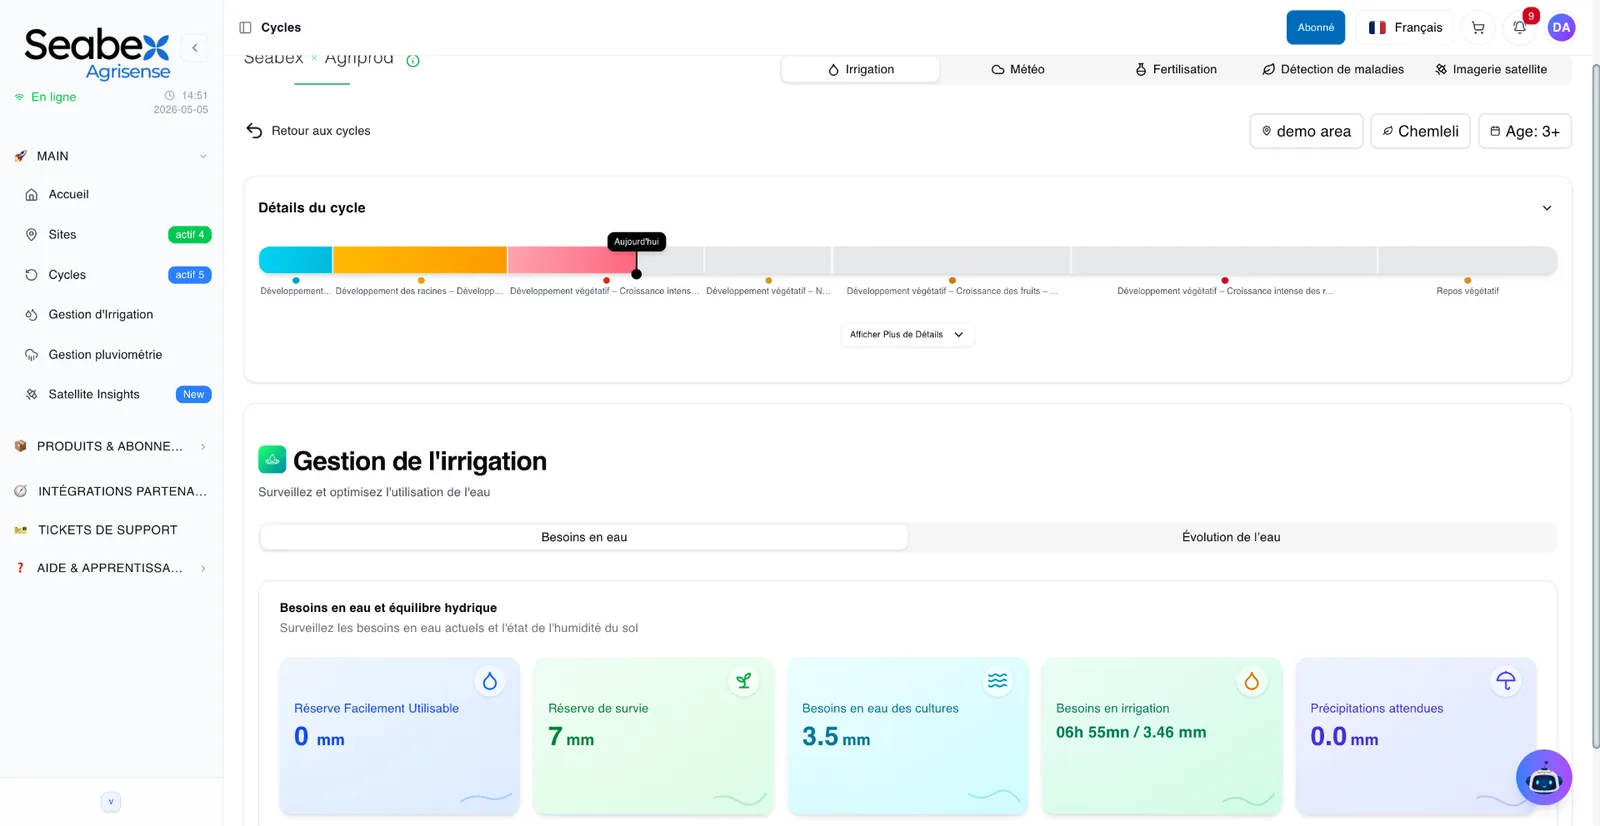This screenshot has width=1600, height=826.
Task: Click the pink growth stage on cycle timeline
Action: pyautogui.click(x=572, y=260)
